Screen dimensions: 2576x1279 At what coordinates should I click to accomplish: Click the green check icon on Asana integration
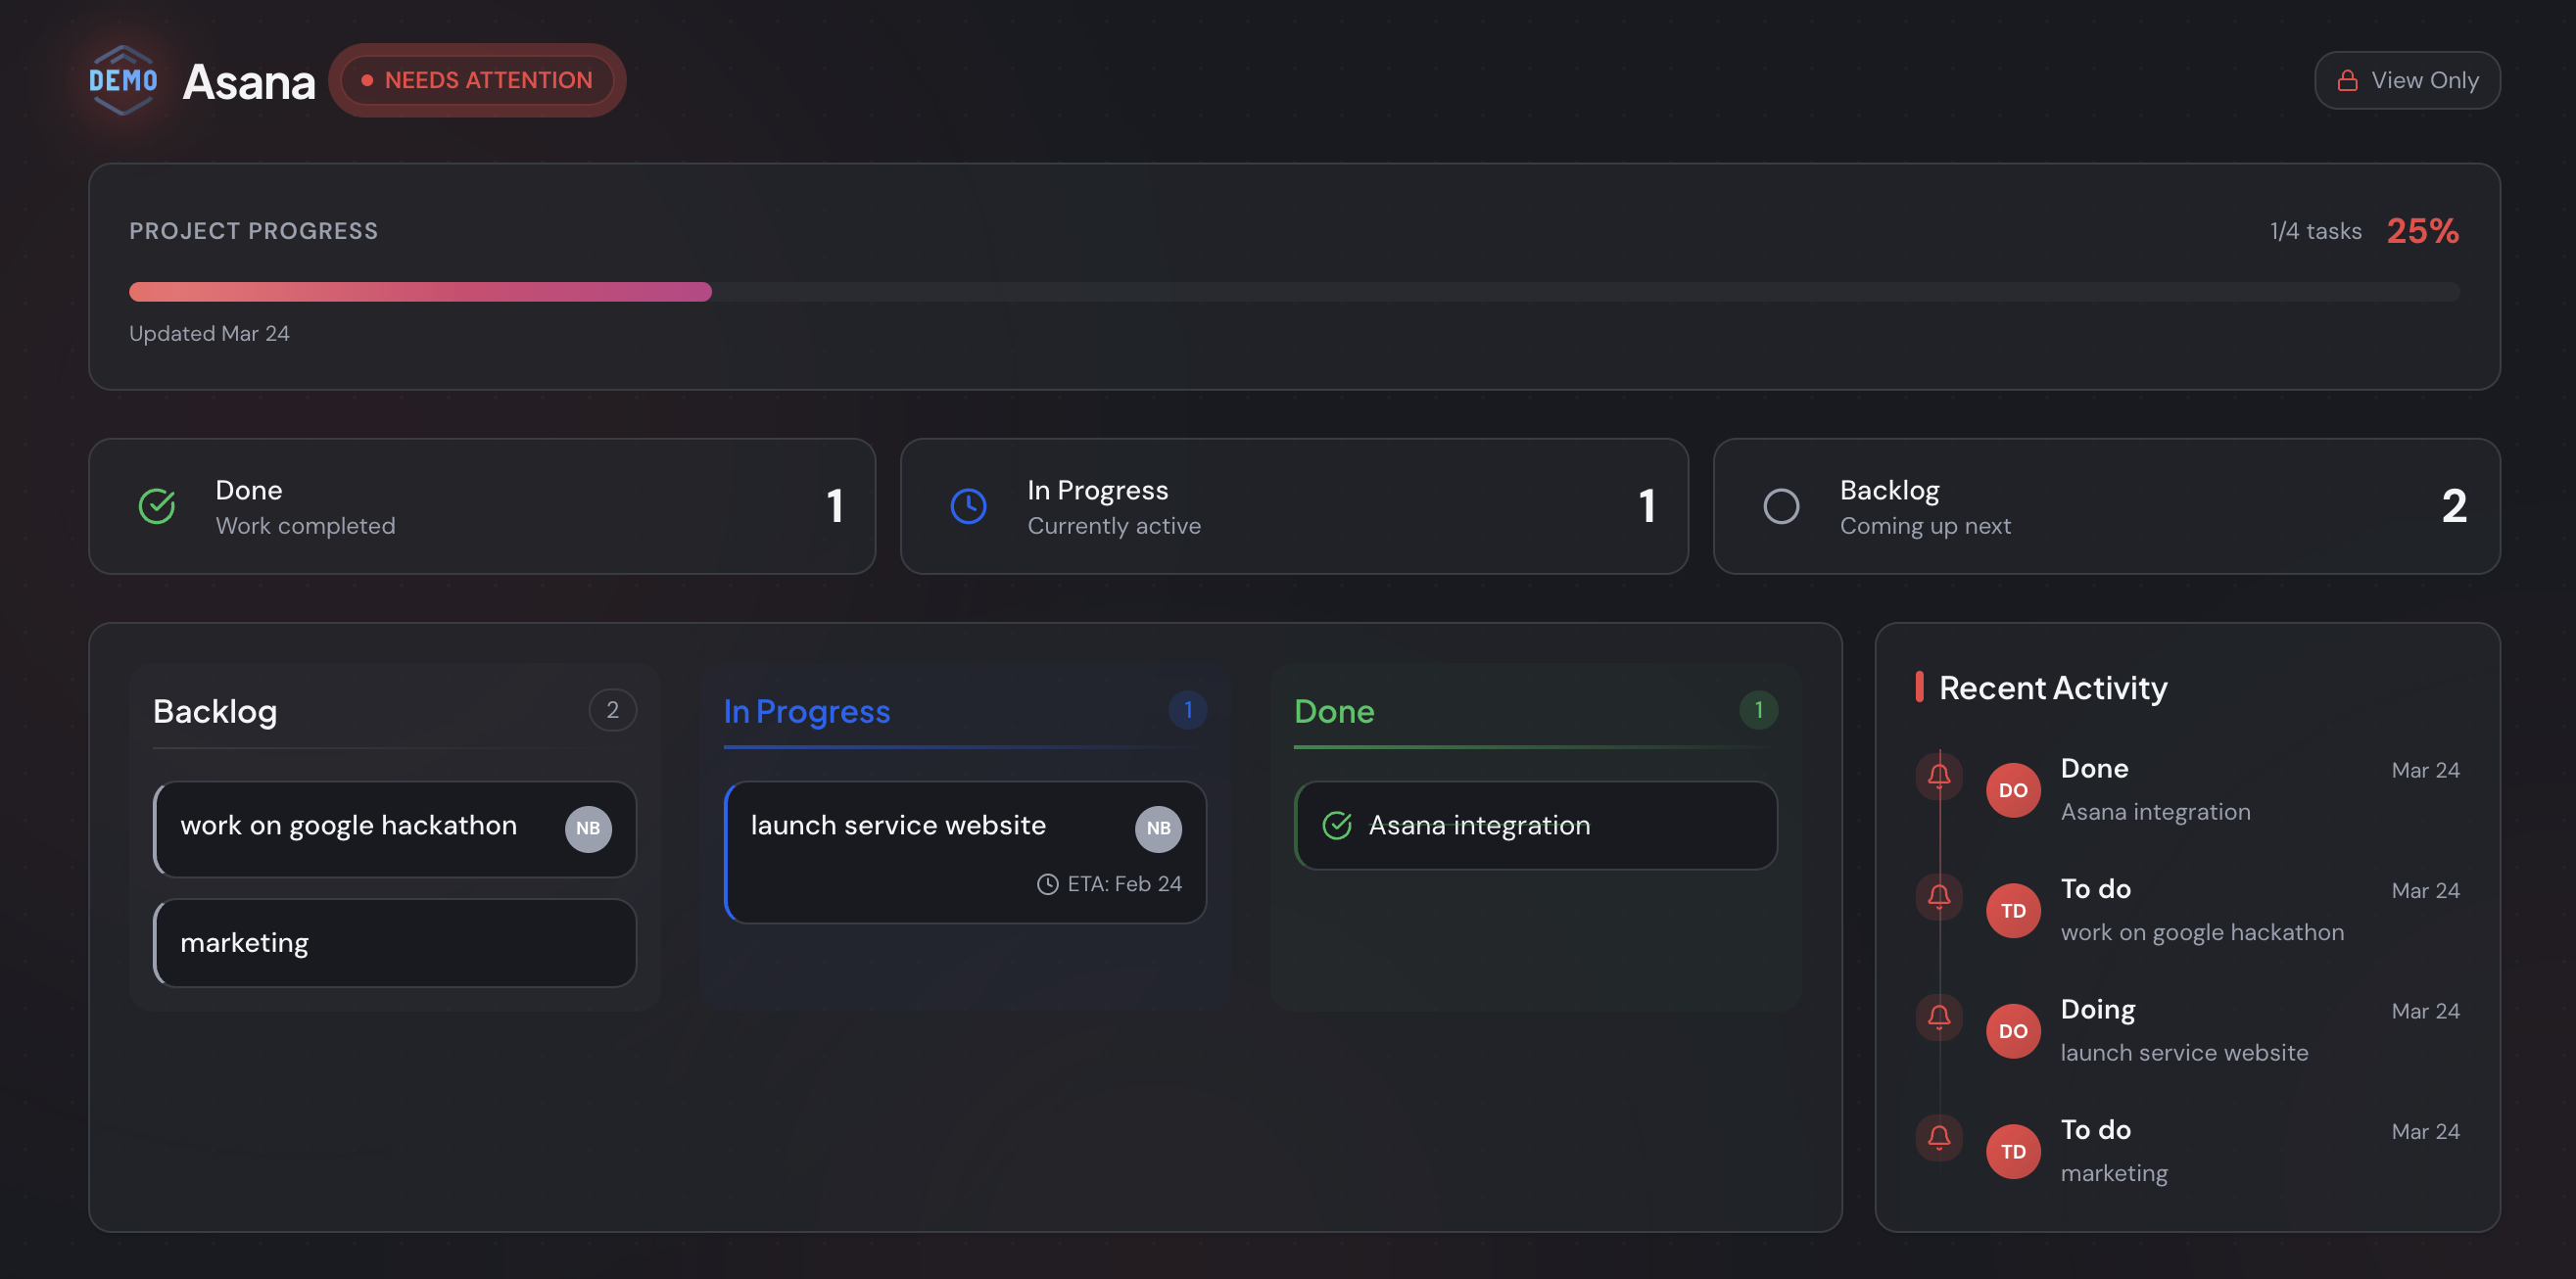coord(1337,825)
